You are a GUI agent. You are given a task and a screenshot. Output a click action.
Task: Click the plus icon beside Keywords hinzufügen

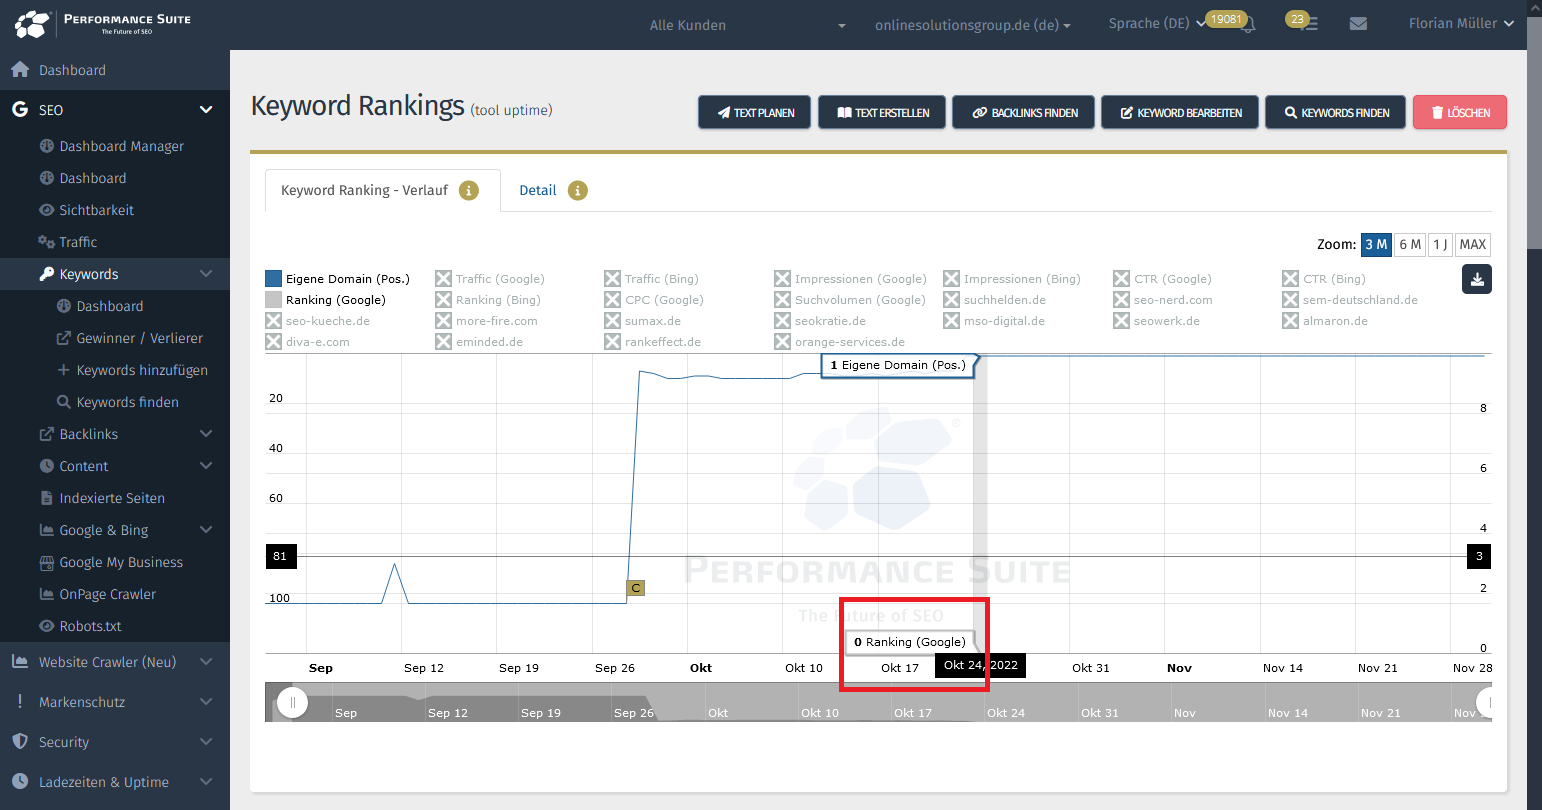click(x=64, y=370)
